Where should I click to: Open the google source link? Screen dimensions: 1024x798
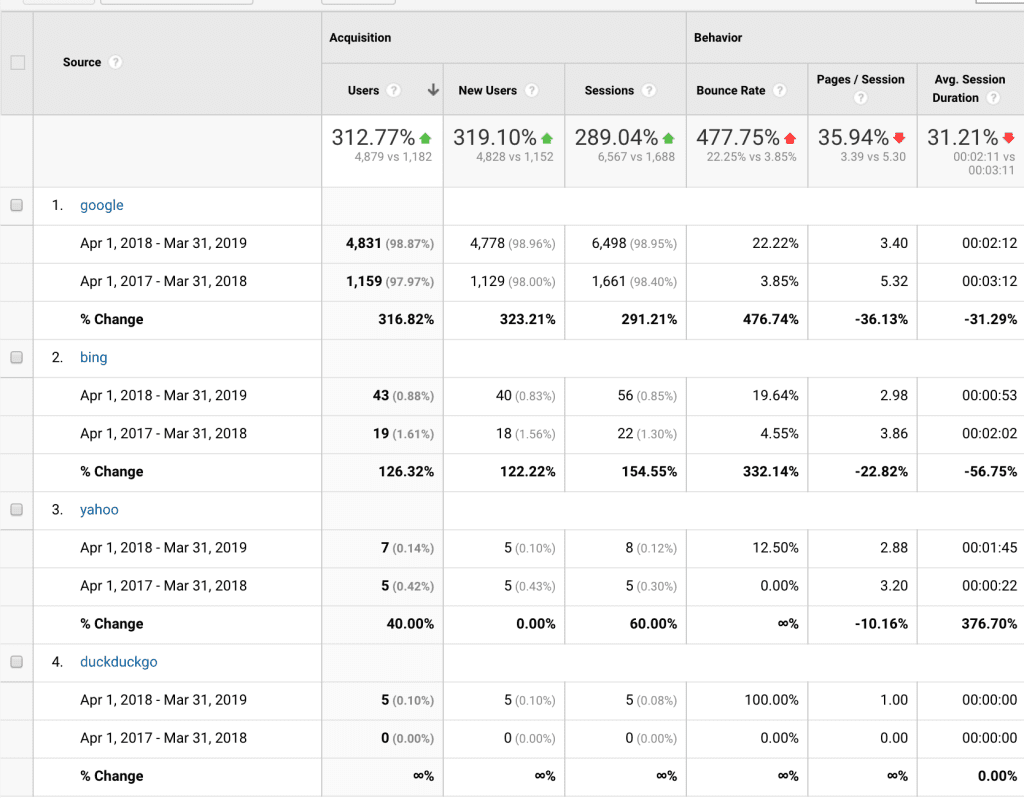[102, 205]
